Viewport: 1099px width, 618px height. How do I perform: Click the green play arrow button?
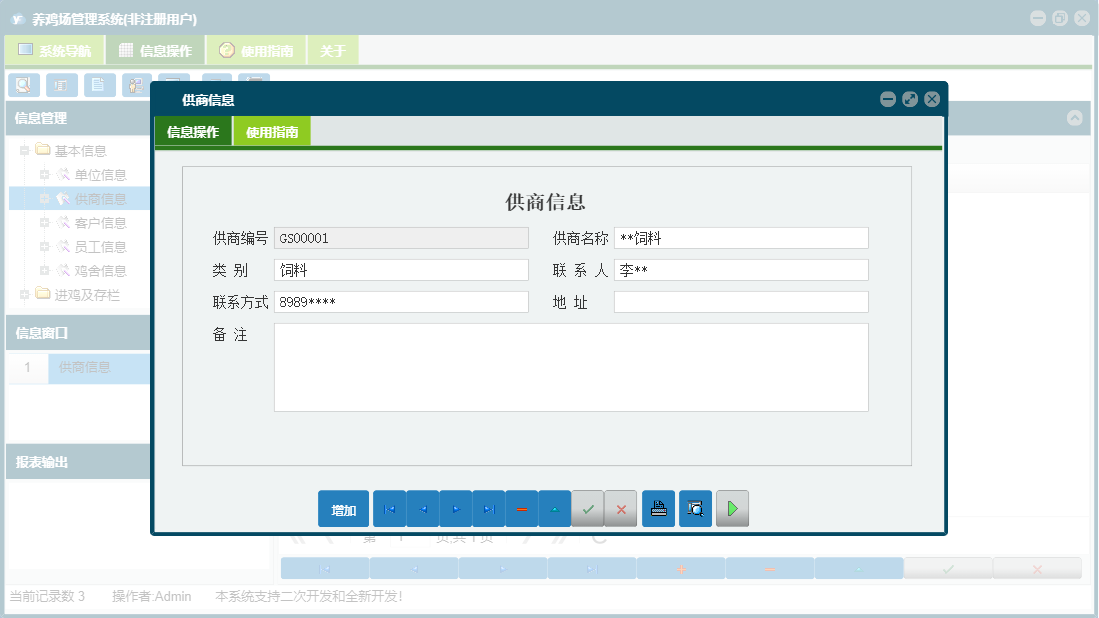pyautogui.click(x=732, y=509)
